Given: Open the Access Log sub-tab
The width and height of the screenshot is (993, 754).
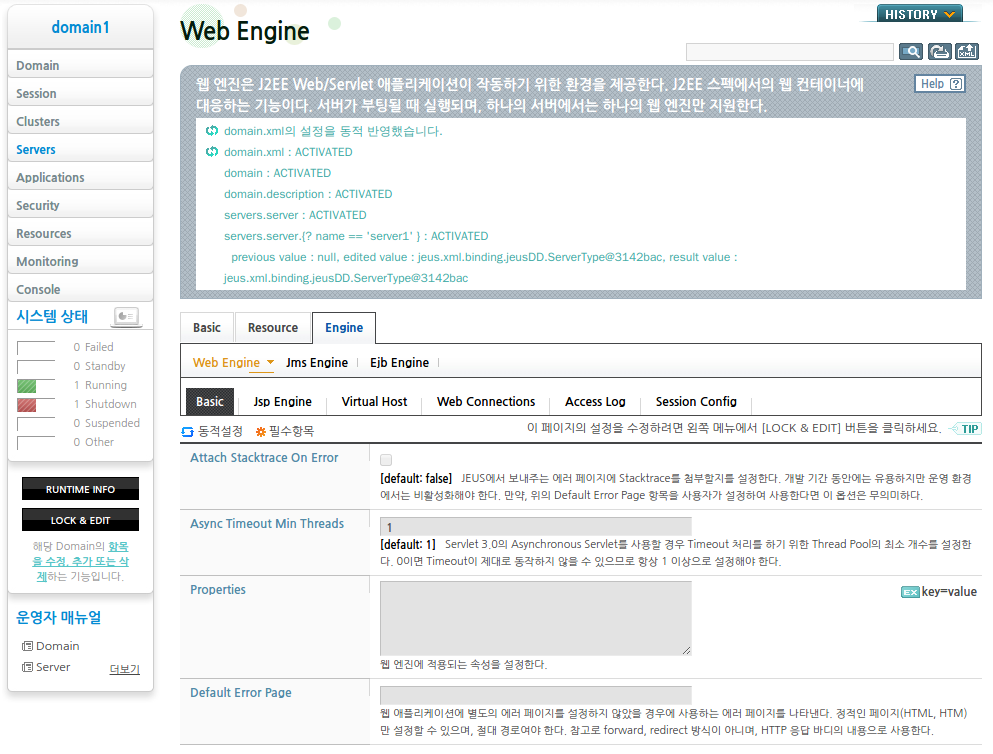Looking at the screenshot, I should [x=595, y=402].
